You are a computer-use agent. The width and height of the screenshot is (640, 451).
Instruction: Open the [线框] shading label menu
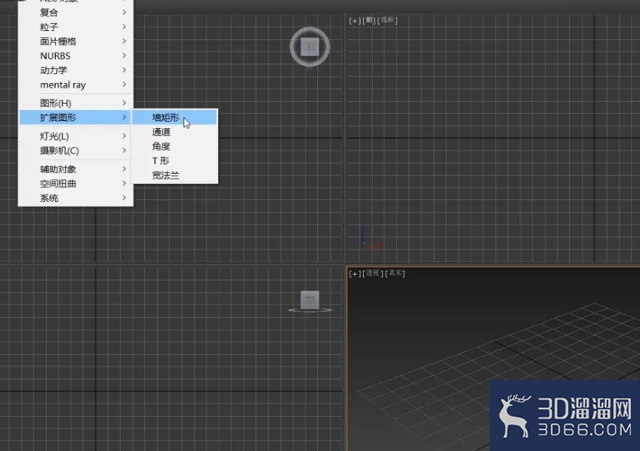[387, 20]
